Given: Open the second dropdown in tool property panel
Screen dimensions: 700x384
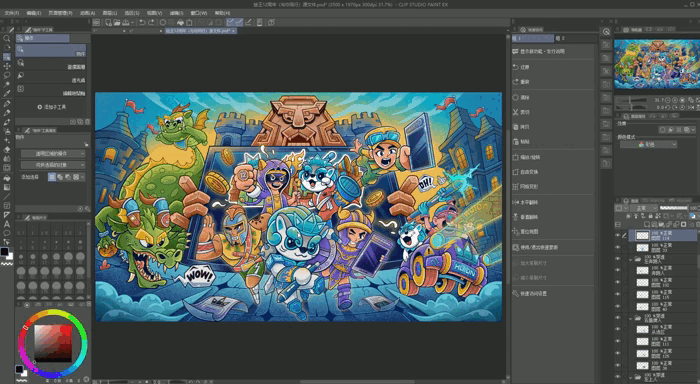Looking at the screenshot, I should (x=53, y=165).
